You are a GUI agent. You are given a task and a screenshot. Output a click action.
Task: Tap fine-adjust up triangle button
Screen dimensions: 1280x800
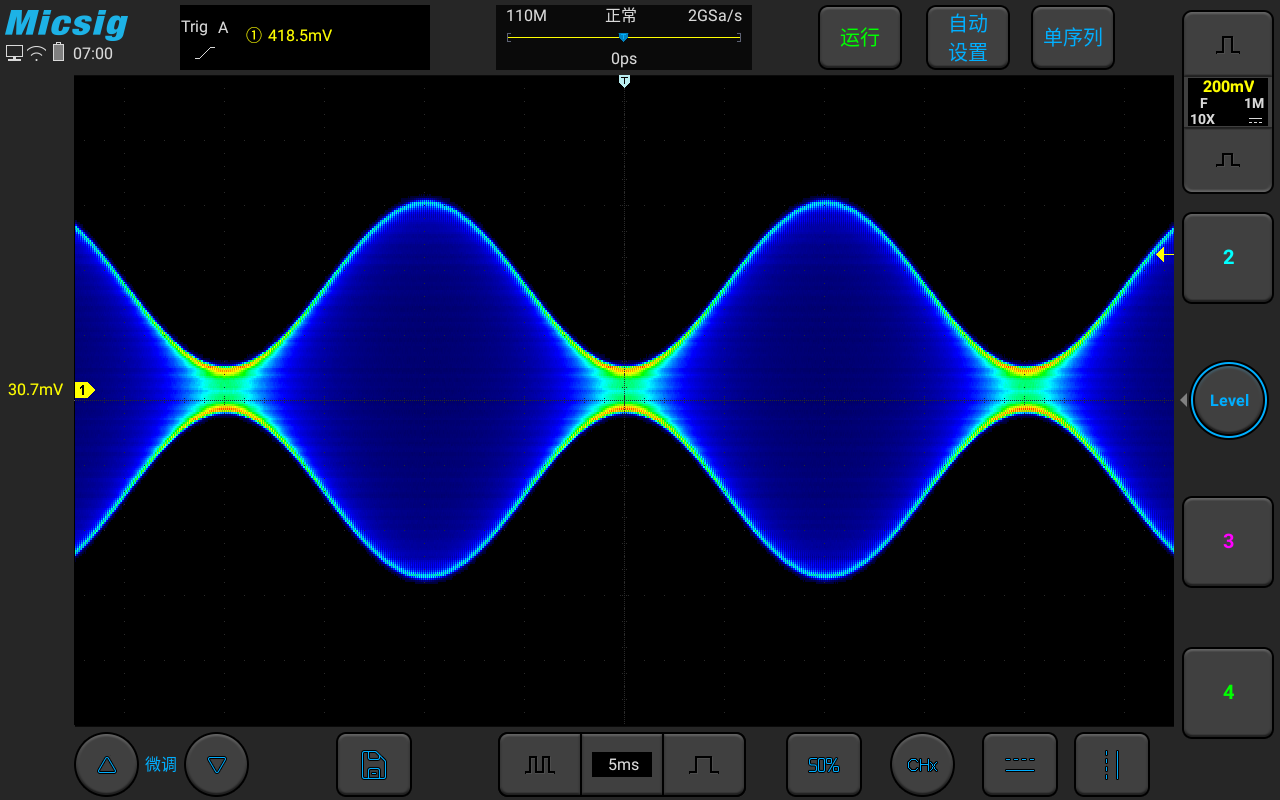[x=107, y=765]
